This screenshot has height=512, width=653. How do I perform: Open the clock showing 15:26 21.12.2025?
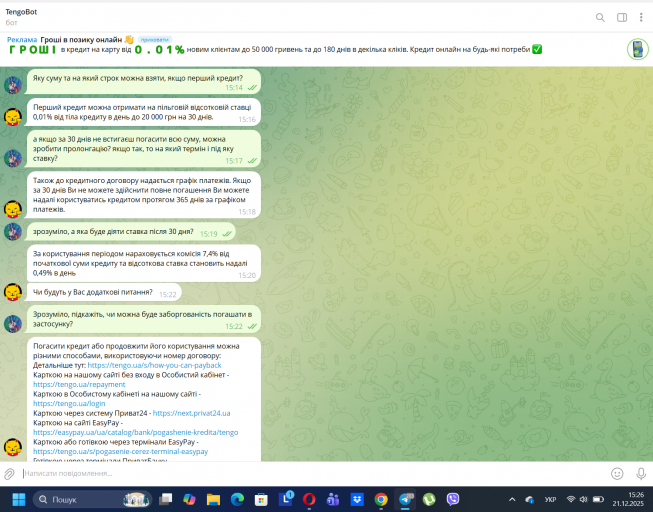(628, 499)
